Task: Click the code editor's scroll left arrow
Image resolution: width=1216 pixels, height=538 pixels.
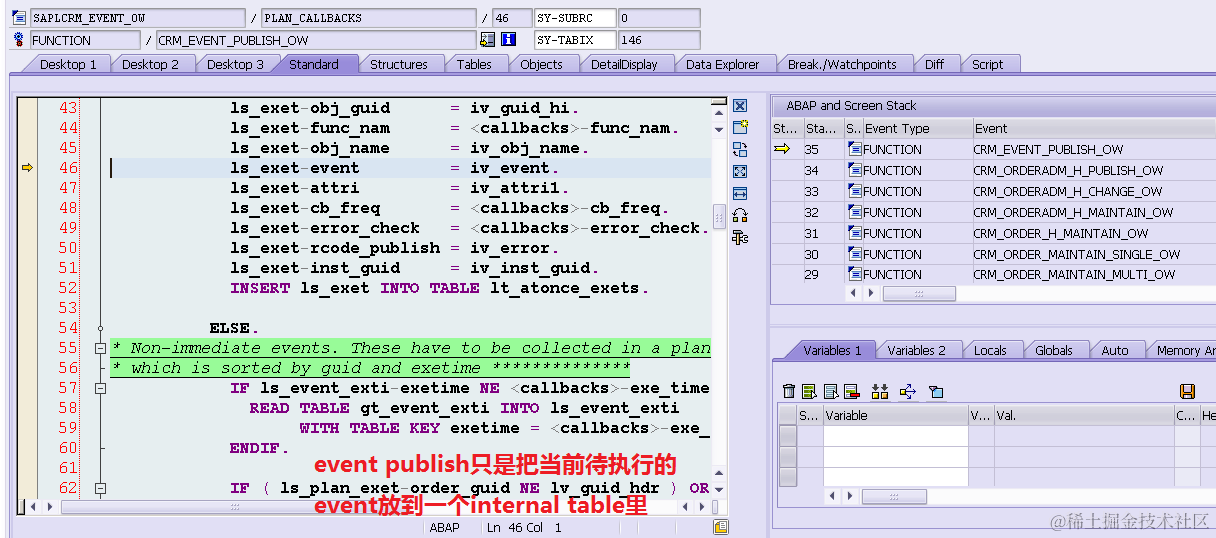Action: (x=33, y=507)
